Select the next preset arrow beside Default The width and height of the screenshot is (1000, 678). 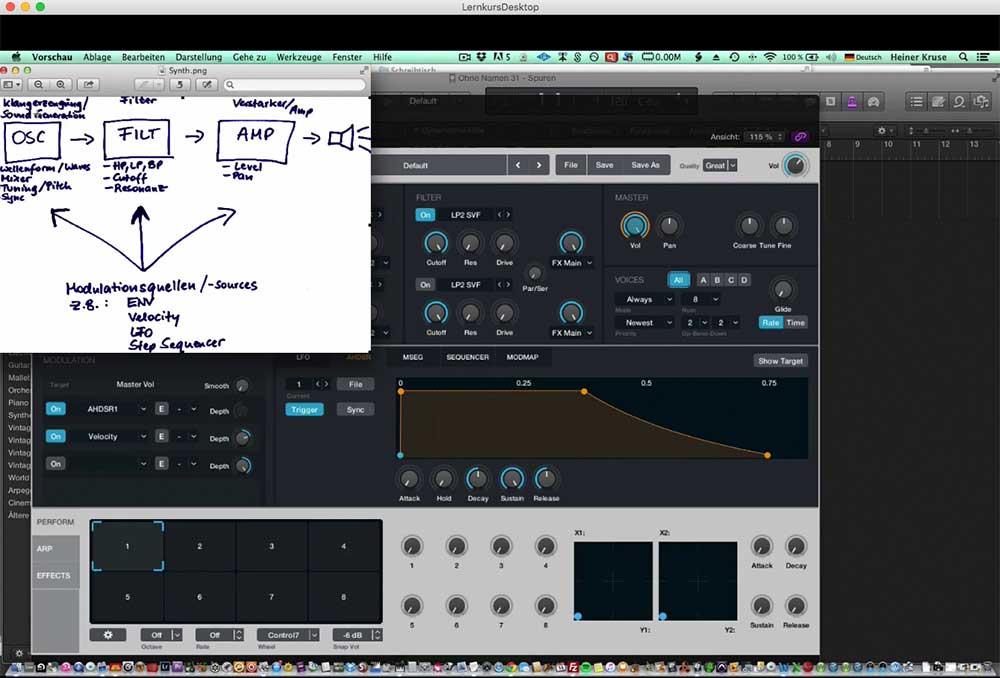click(539, 165)
